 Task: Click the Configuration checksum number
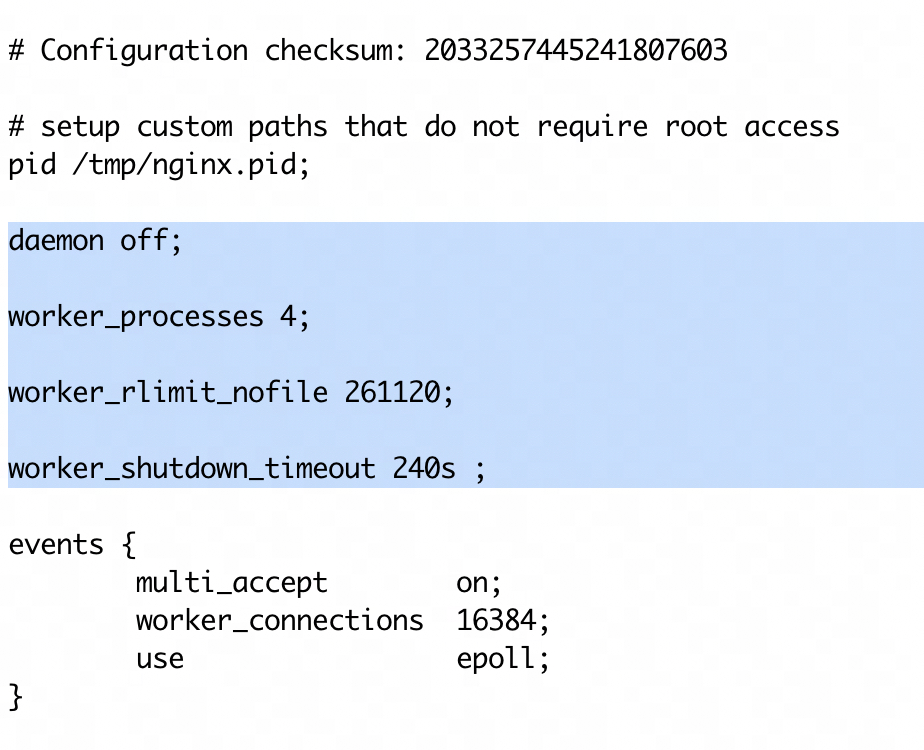(576, 50)
